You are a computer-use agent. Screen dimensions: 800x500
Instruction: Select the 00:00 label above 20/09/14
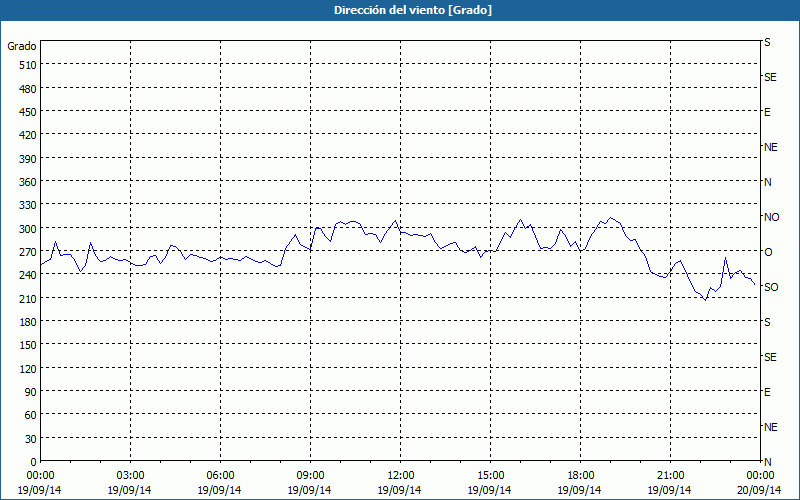click(x=760, y=476)
